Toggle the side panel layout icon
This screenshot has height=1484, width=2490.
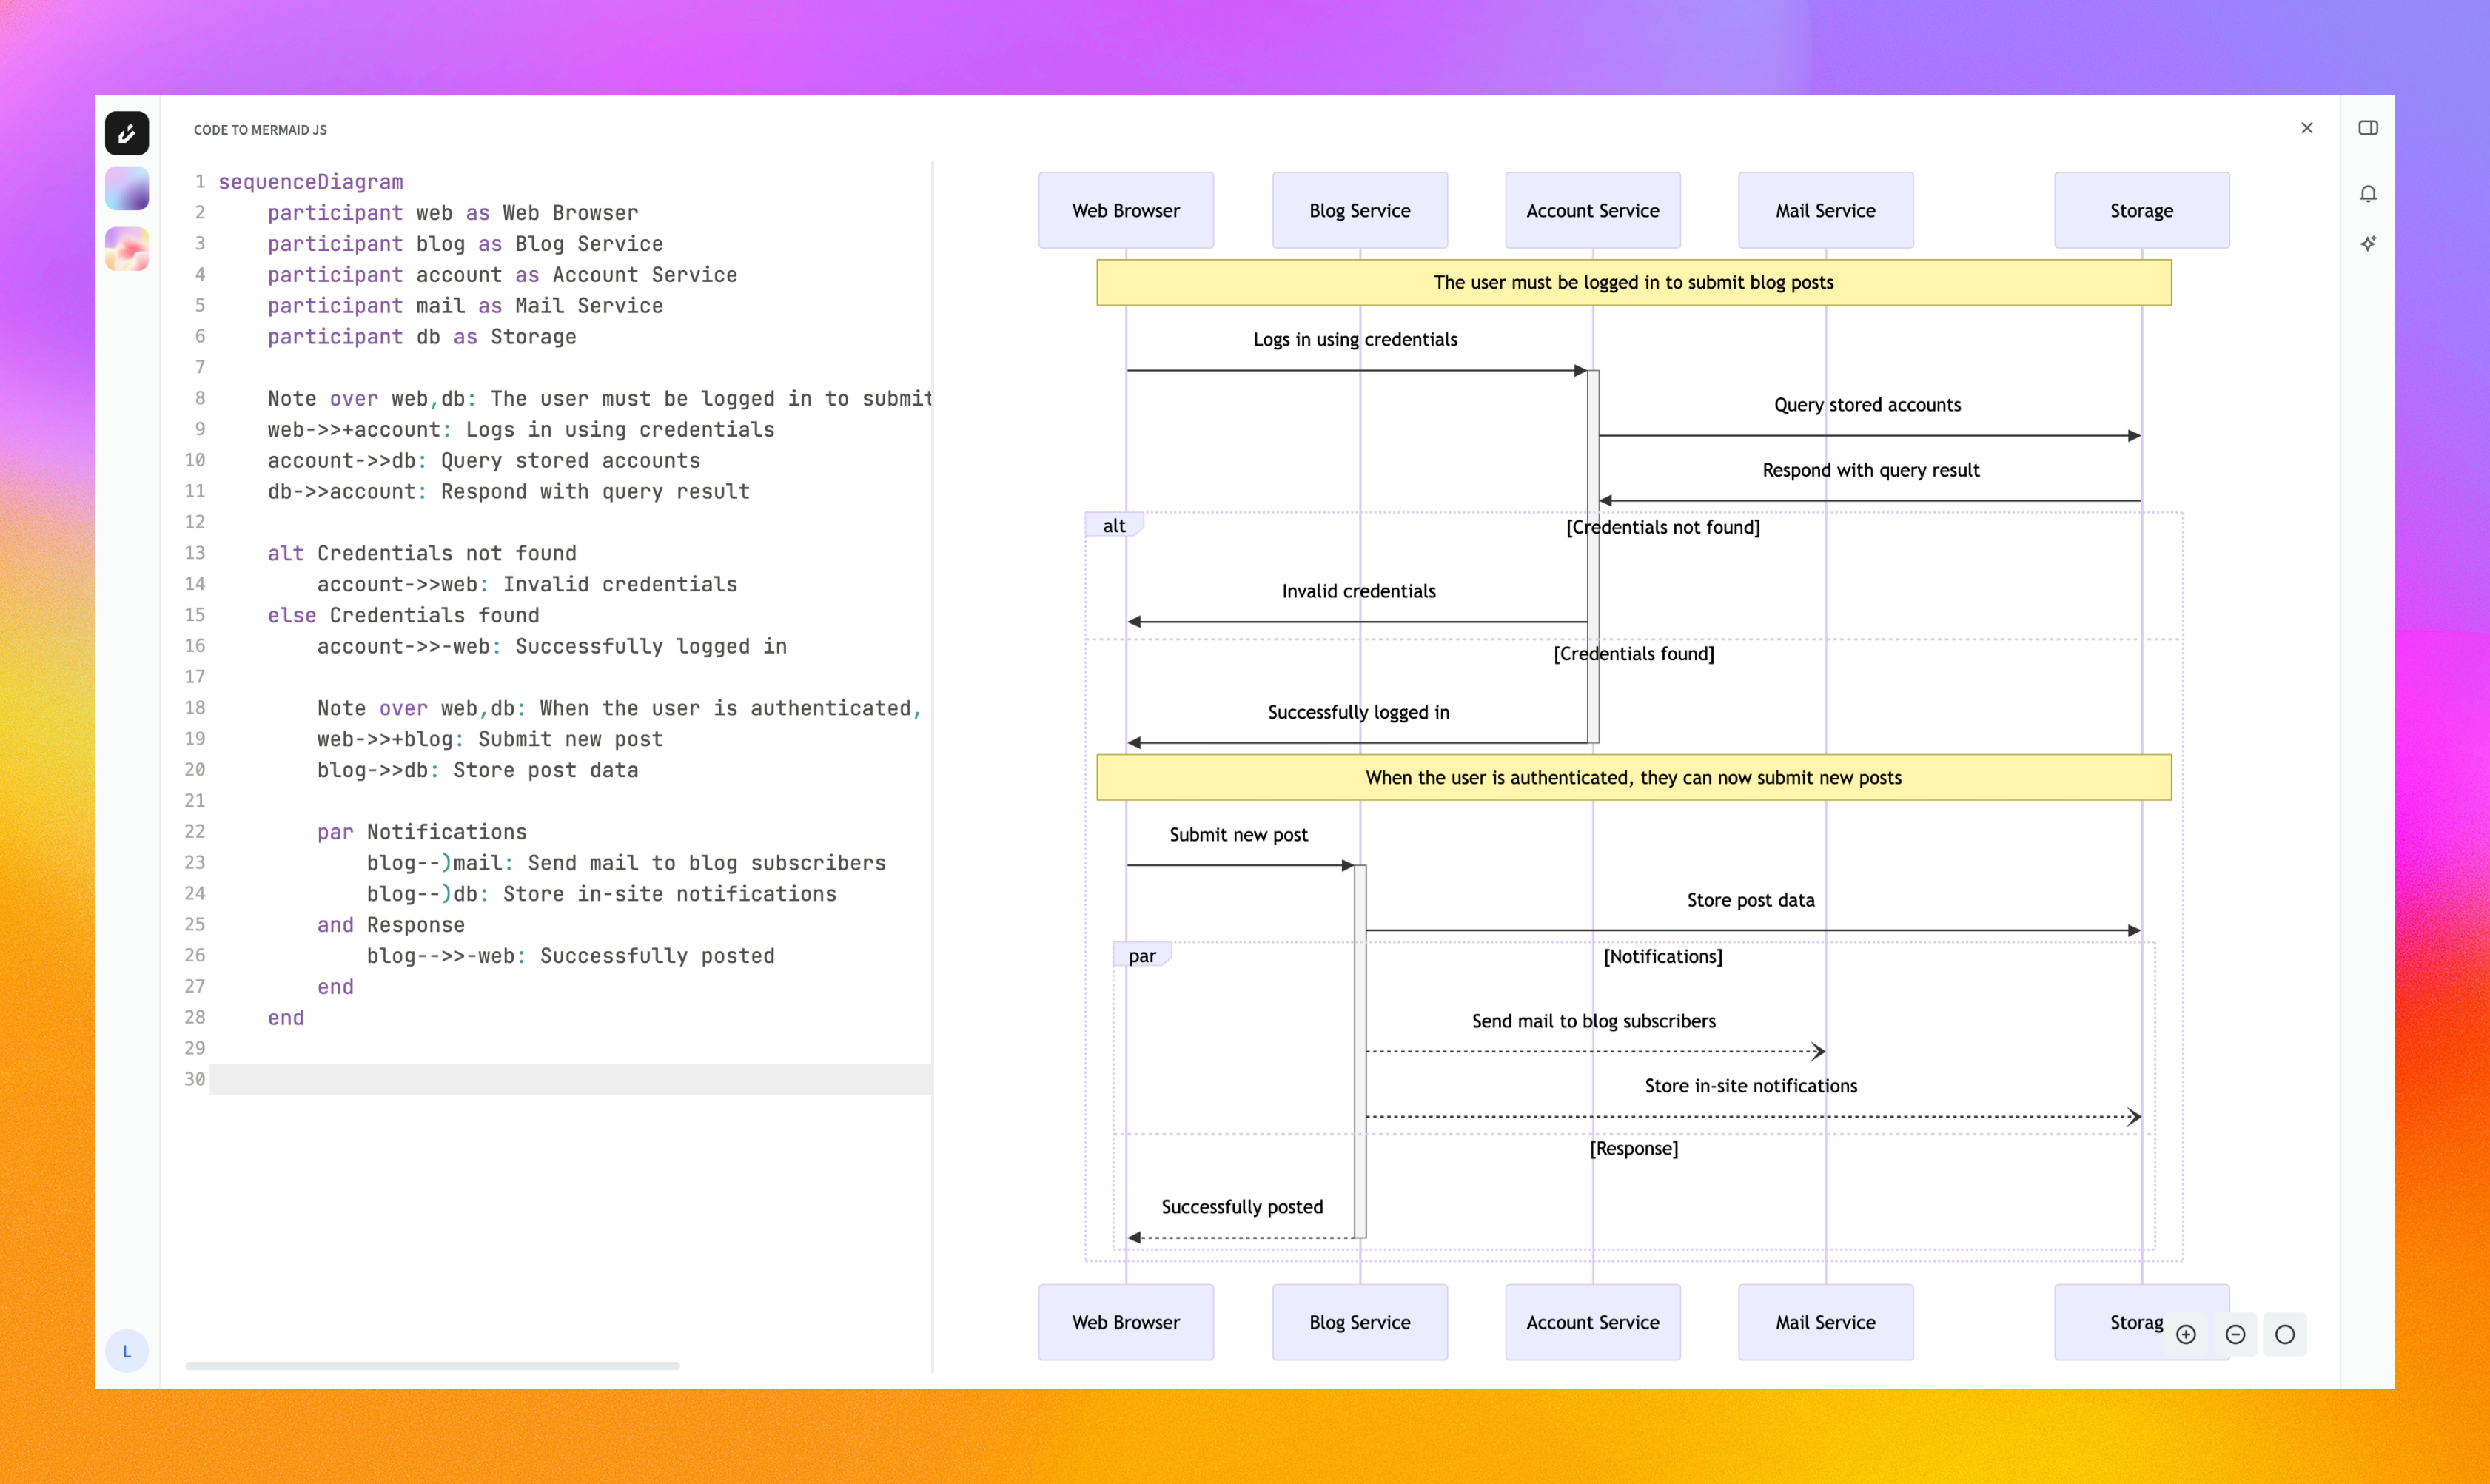pos(2368,128)
